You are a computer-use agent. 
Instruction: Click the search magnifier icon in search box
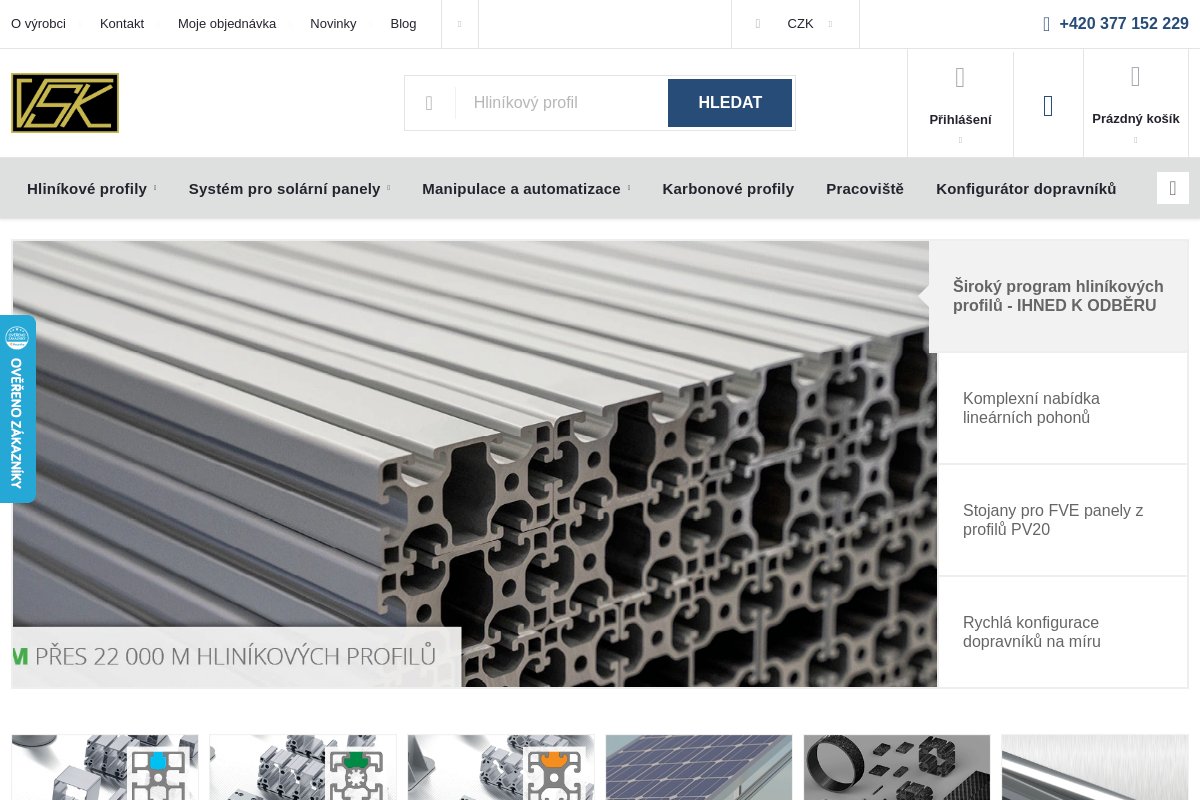tap(429, 103)
